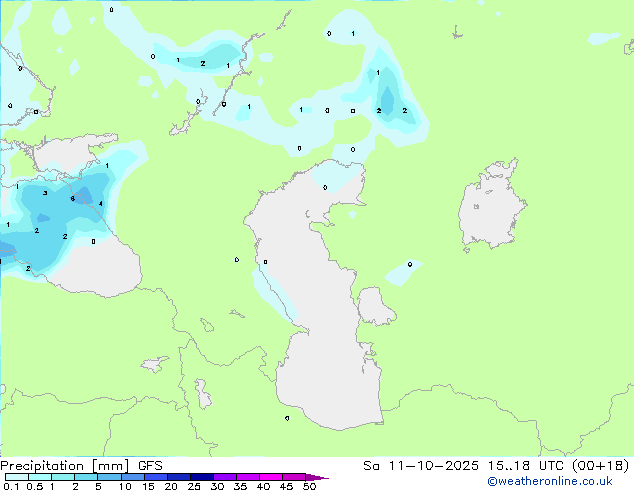The width and height of the screenshot is (634, 490).
Task: Click the 'Sa 11-10-2025' date text
Action: click(421, 466)
